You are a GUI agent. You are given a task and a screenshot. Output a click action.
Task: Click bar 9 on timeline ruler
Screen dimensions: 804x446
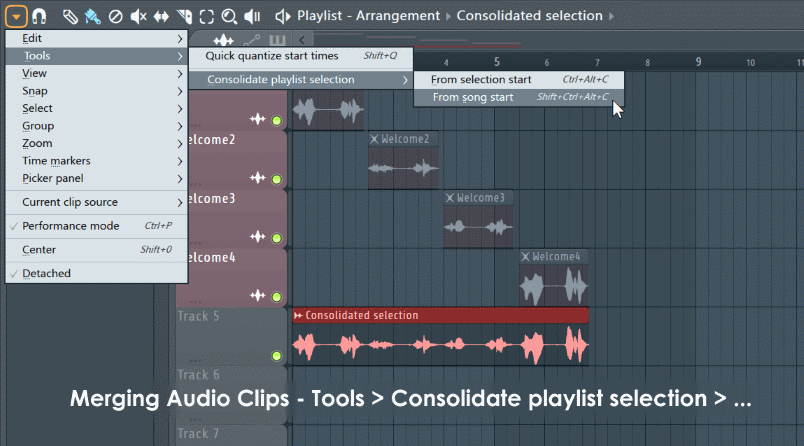coord(698,62)
